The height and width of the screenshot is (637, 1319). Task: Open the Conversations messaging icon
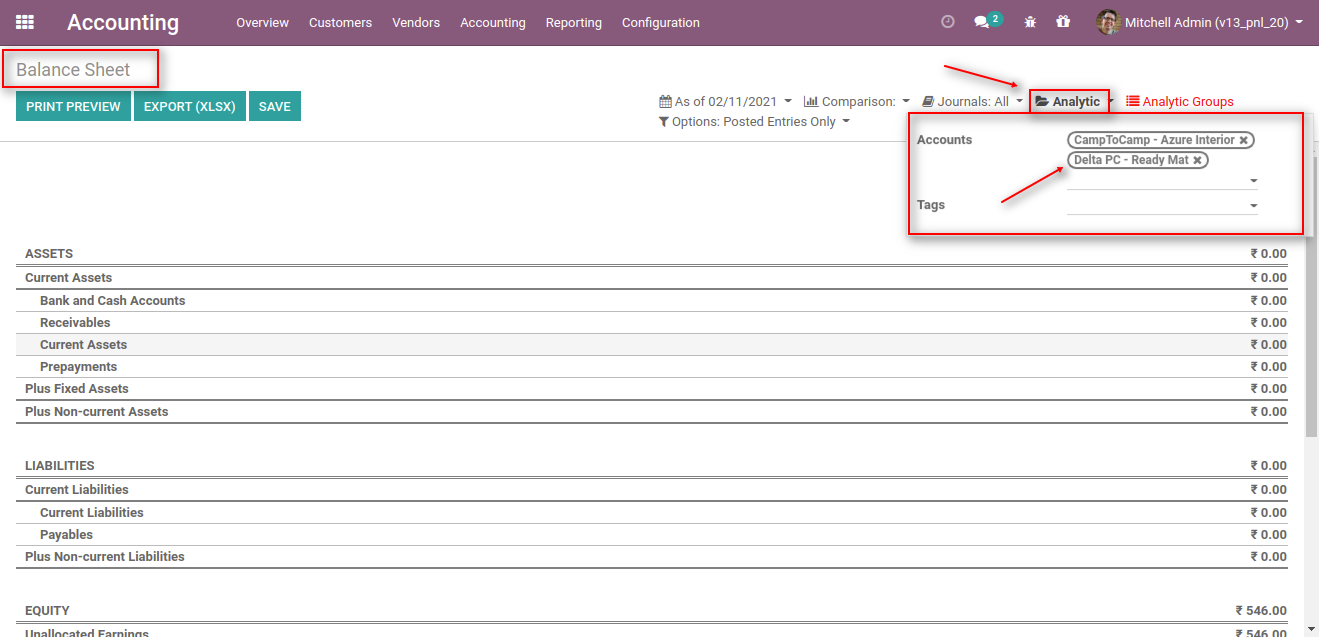coord(983,20)
